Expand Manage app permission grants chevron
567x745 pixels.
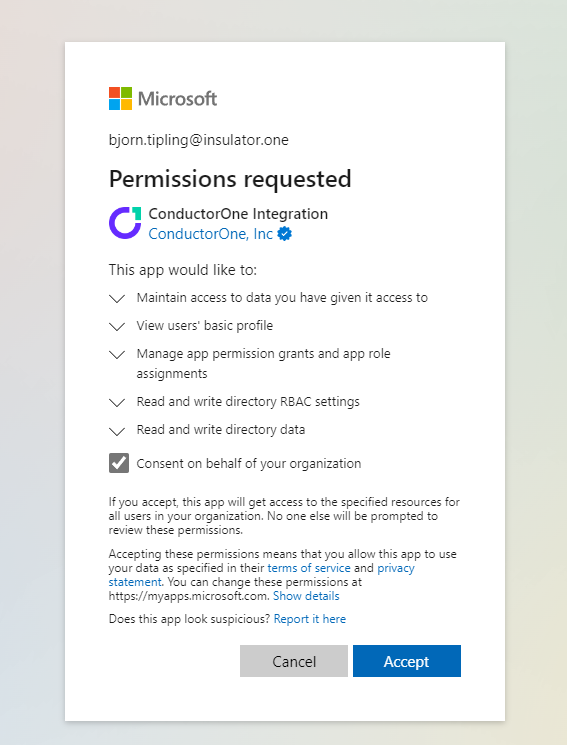[117, 354]
